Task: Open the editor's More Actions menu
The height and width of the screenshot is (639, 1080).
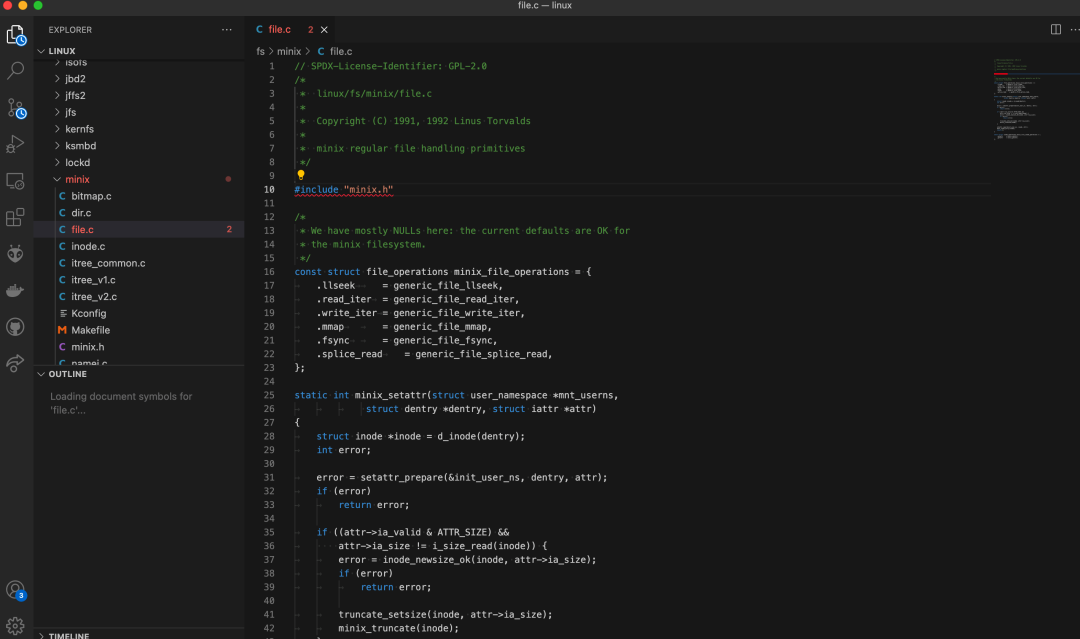Action: click(x=1074, y=29)
